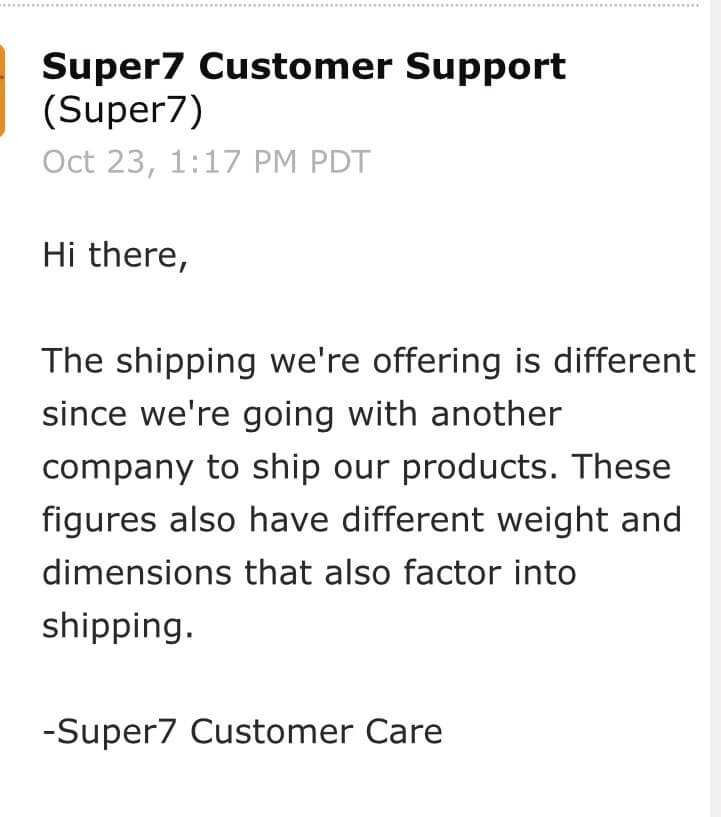Image resolution: width=721 pixels, height=817 pixels.
Task: Click the Oct 23, 1:17 PM PDT timestamp
Action: (x=206, y=162)
